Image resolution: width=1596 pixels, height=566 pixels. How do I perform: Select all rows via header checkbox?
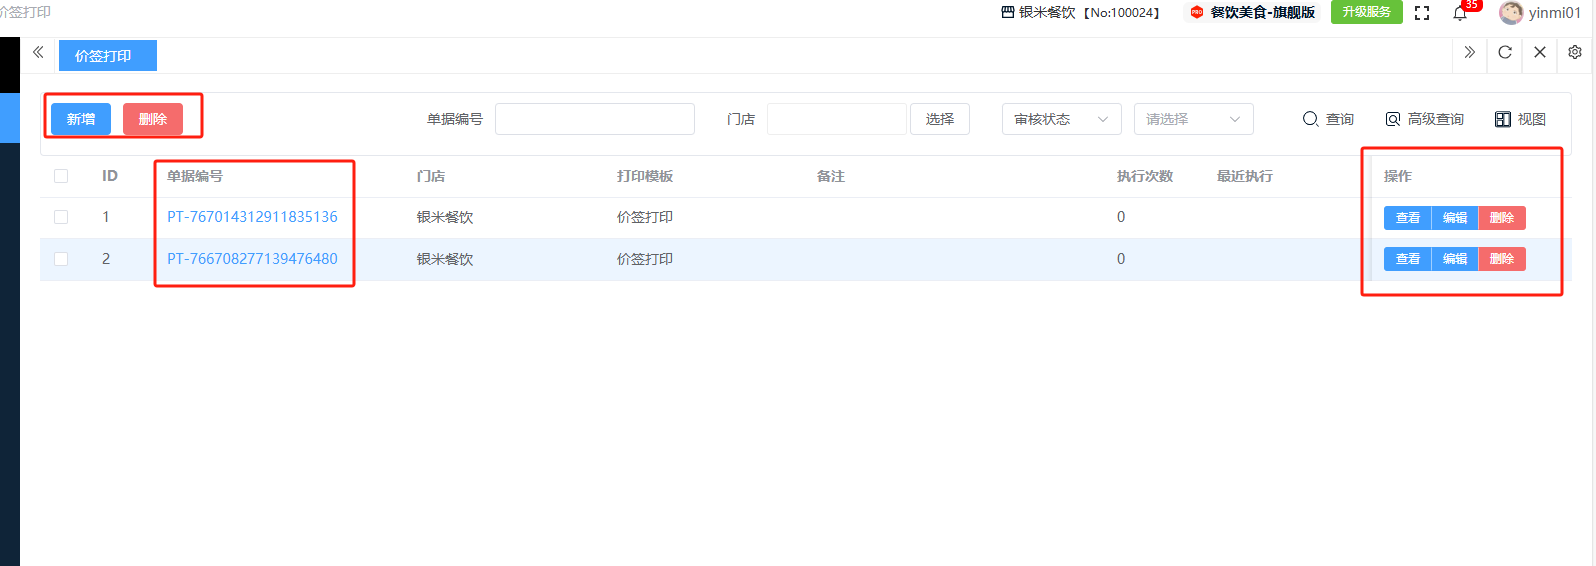61,176
